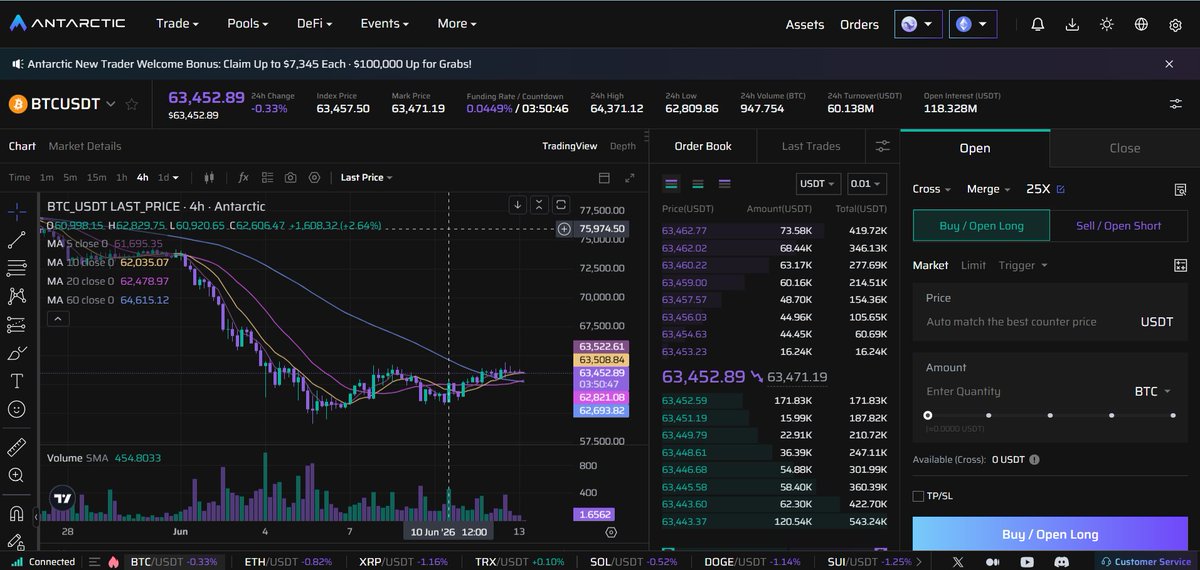Show only sell orders in order book
This screenshot has width=1200, height=570.
724,184
